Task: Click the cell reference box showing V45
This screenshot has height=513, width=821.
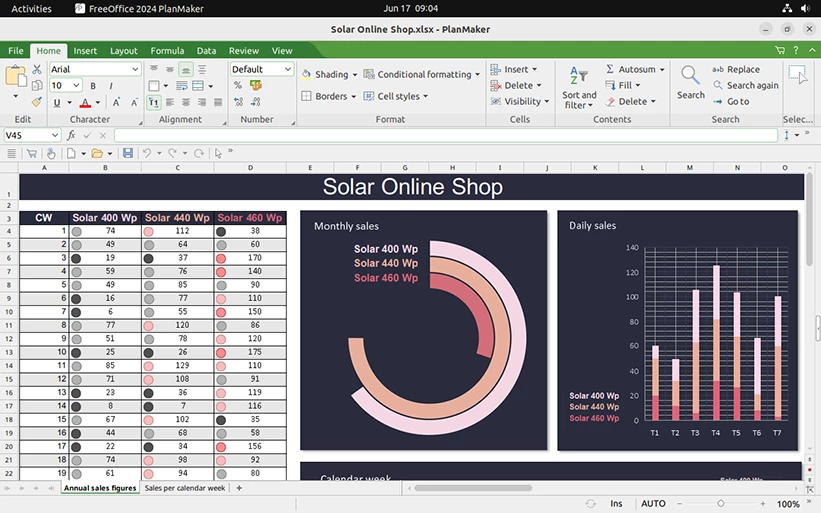Action: [x=27, y=135]
